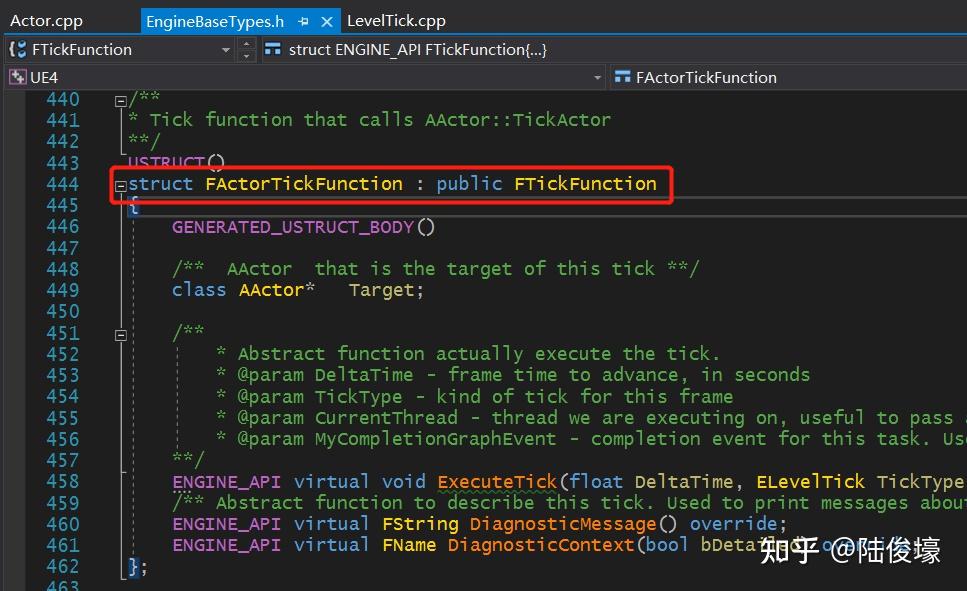Click the struct icon beside the ENGINE_API breadcrumb
The height and width of the screenshot is (591, 967).
coord(274,49)
